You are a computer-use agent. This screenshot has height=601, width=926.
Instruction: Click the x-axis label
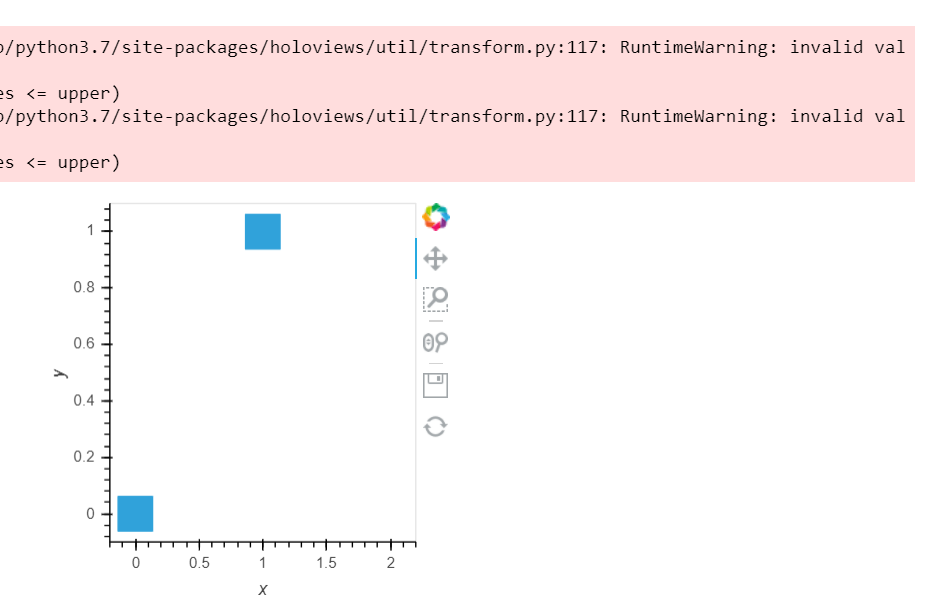(x=262, y=589)
